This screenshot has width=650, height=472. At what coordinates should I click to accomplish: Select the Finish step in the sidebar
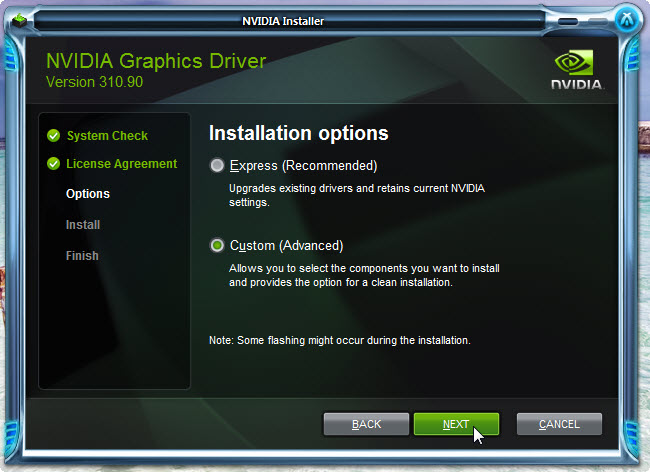tap(82, 256)
